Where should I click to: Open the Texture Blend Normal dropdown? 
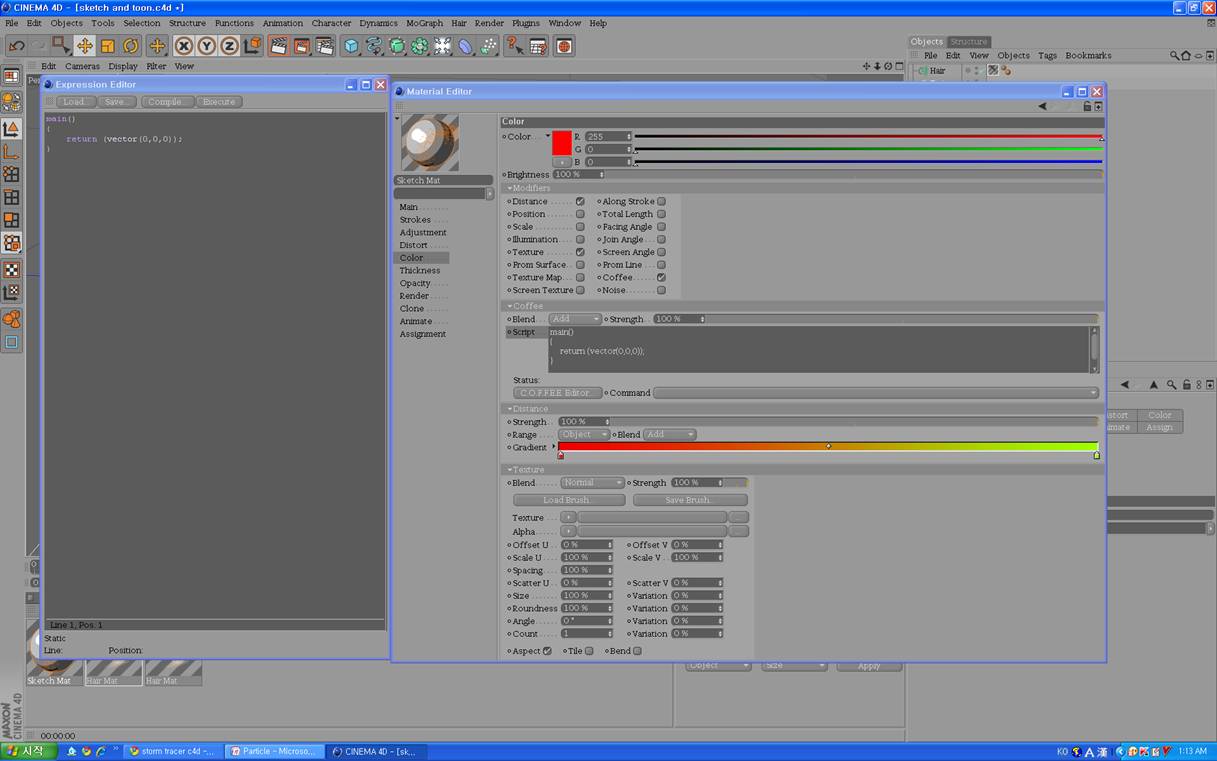point(592,483)
